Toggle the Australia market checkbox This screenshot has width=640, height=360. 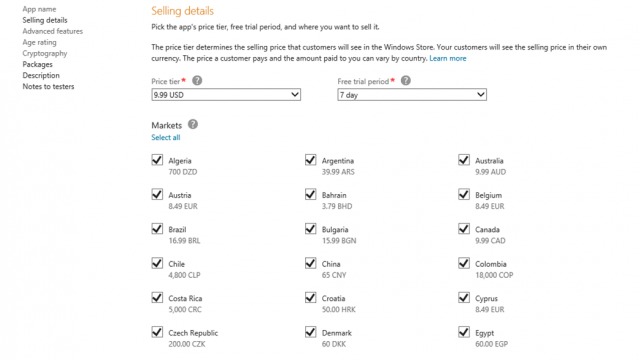(x=464, y=160)
